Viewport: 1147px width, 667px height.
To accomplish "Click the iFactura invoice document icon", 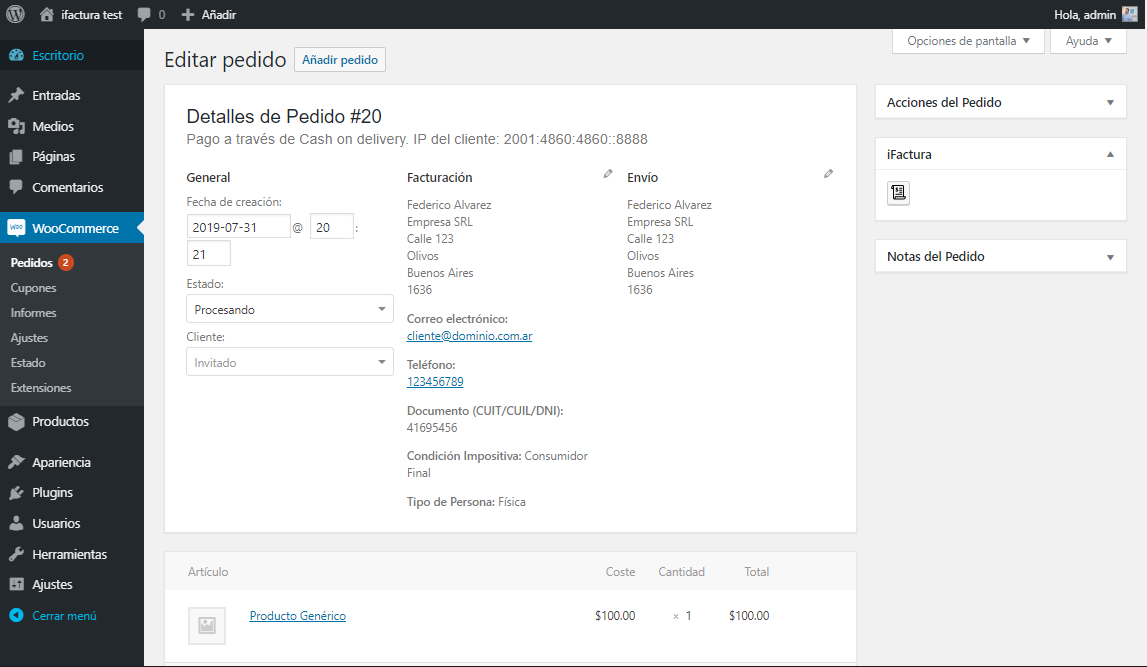I will 898,193.
